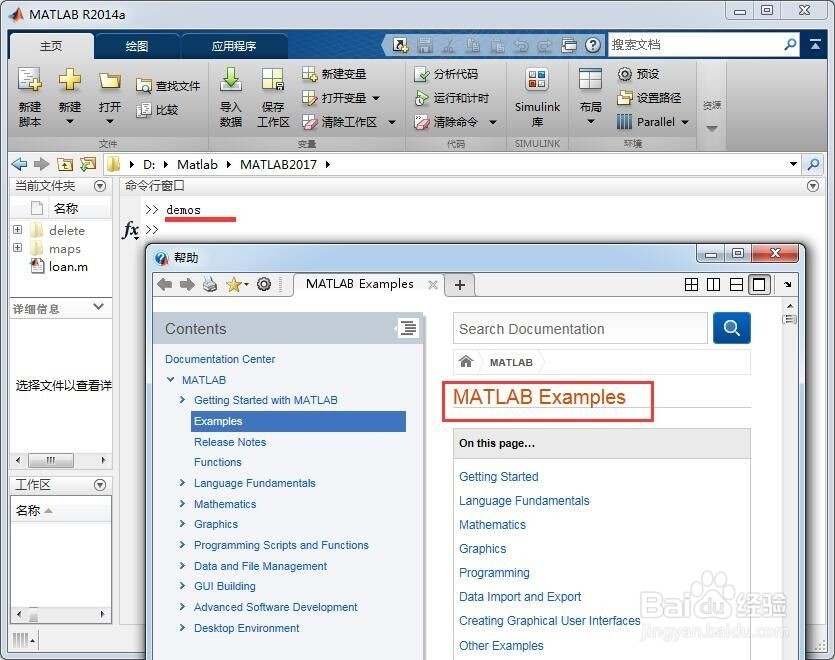Collapse the Details (详细信息) panel chevron
The image size is (835, 660).
[x=99, y=306]
